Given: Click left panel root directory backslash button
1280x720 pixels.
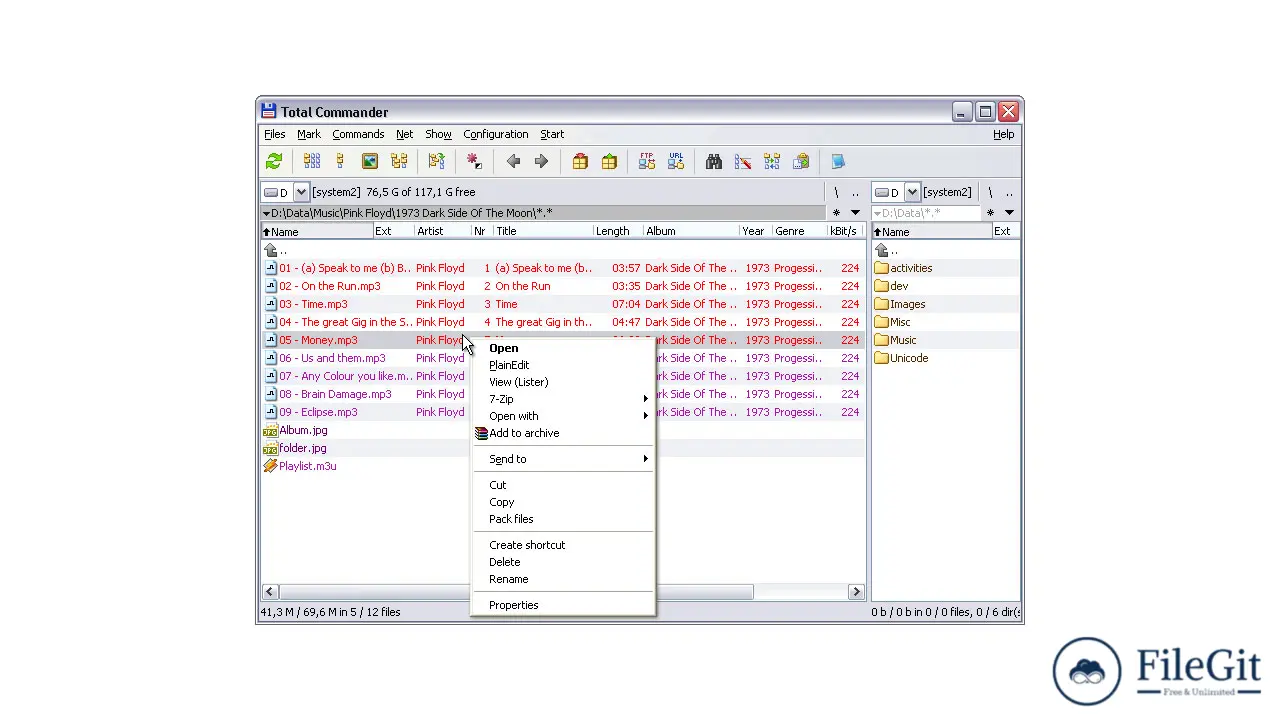Looking at the screenshot, I should [836, 192].
